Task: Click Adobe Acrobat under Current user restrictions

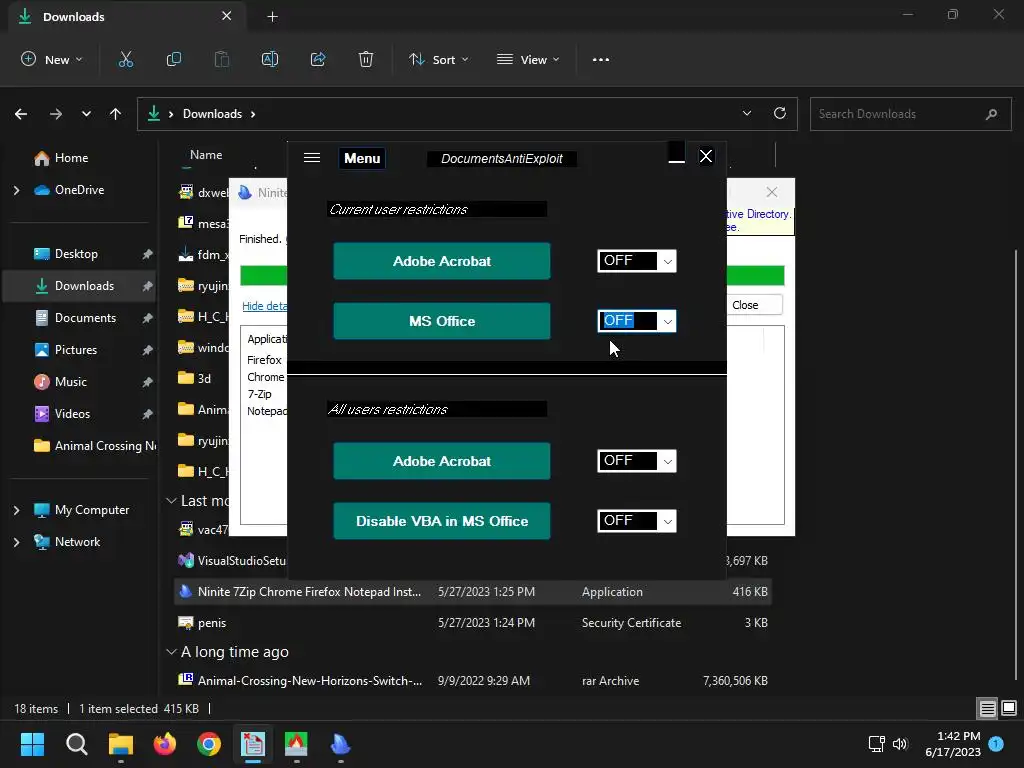Action: (441, 261)
